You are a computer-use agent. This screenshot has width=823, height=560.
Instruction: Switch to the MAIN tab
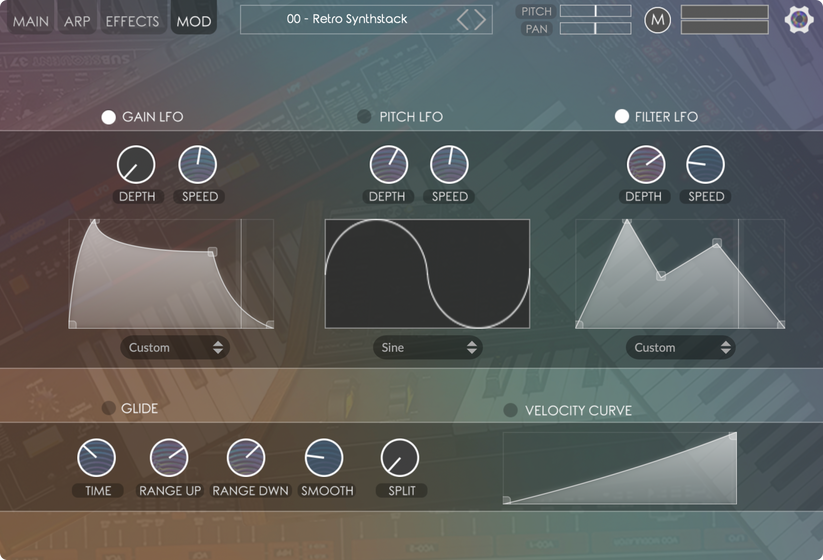pos(30,21)
